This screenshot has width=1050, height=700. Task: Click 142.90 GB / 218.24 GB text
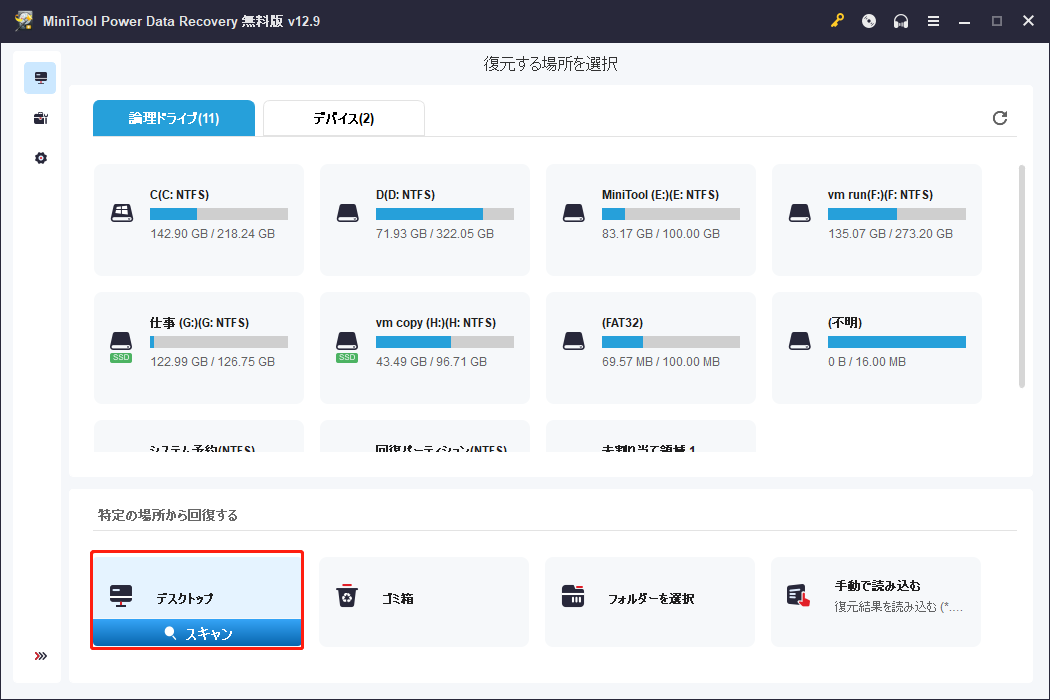[x=212, y=234]
